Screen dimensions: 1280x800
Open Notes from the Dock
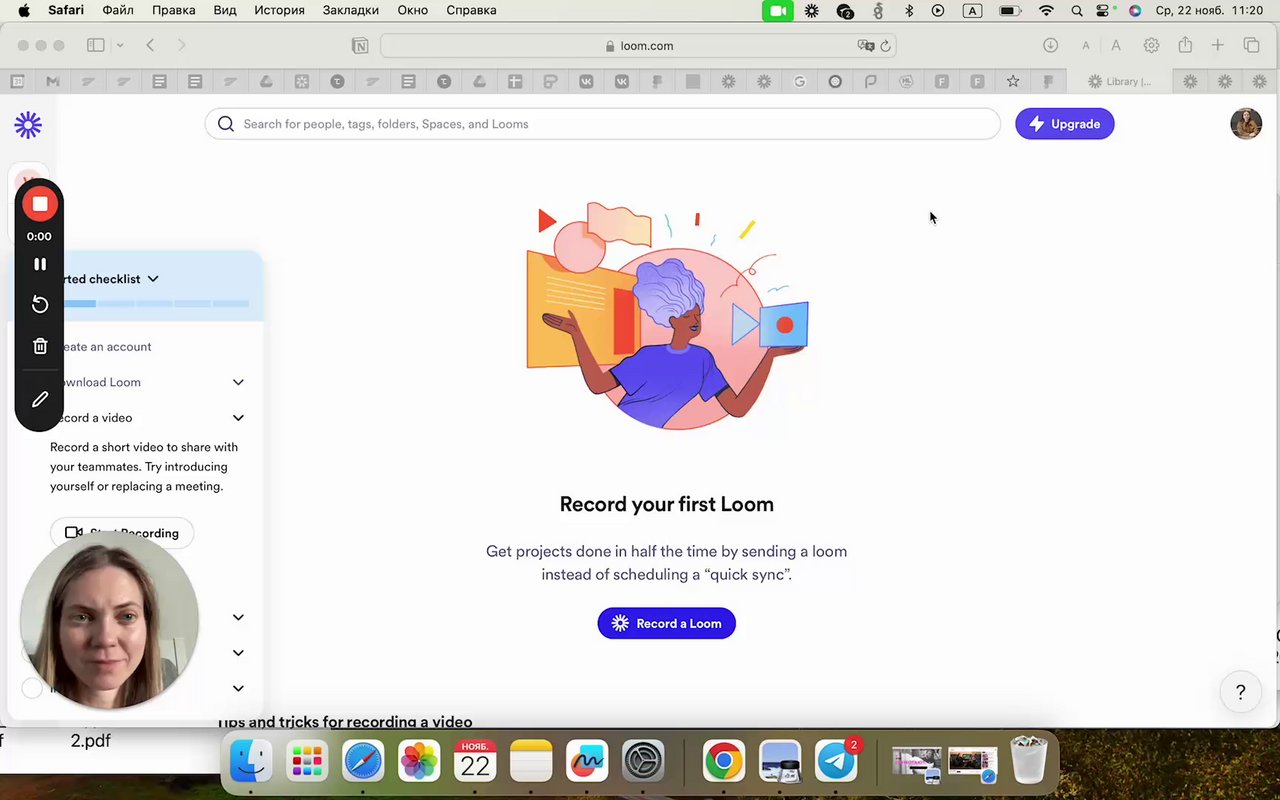(x=531, y=762)
